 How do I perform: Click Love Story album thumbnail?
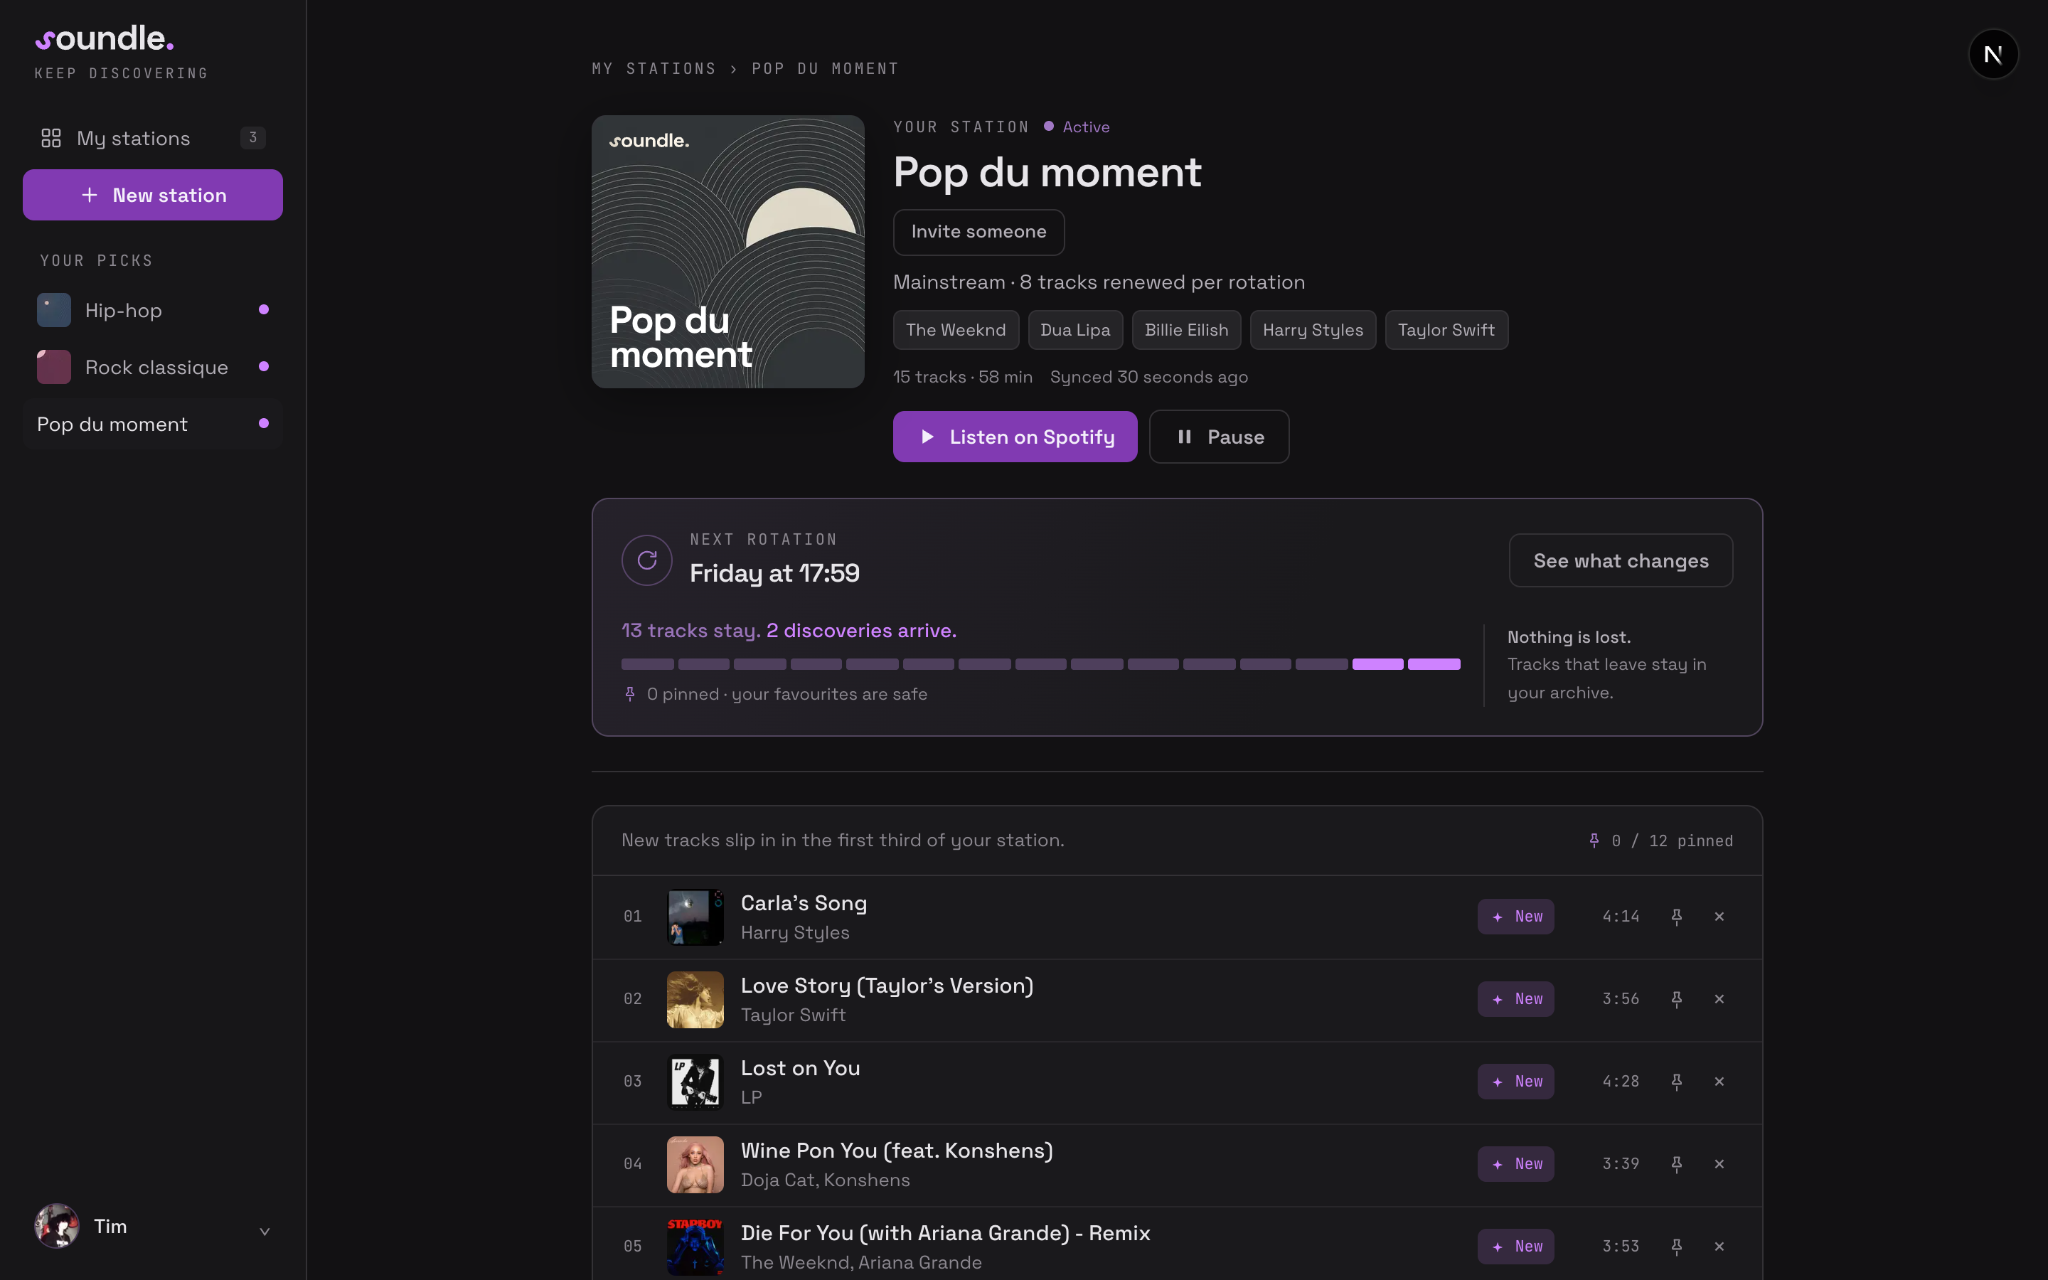coord(695,999)
